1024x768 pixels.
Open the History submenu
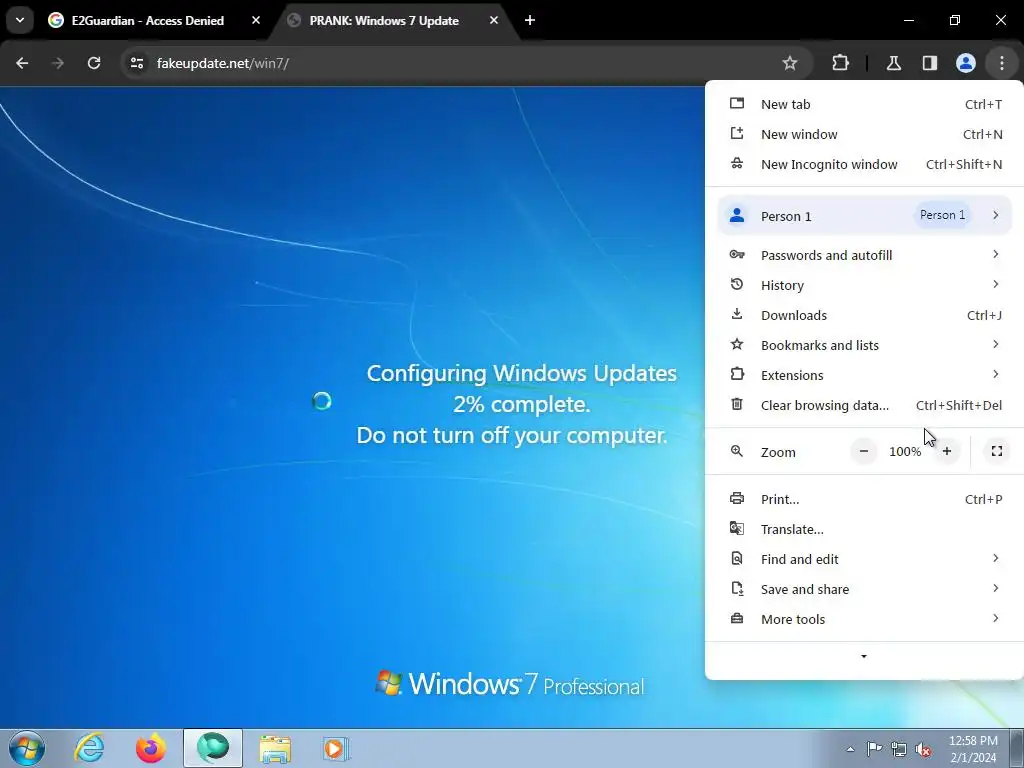(x=864, y=285)
